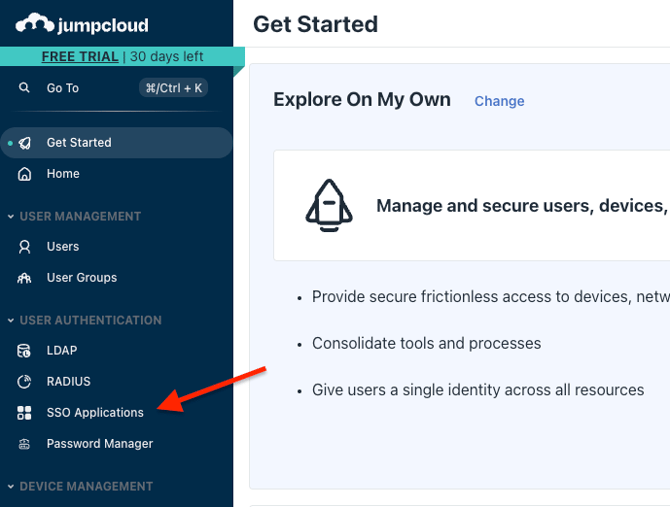Click the SSO Applications grid icon
670x507 pixels.
(24, 413)
